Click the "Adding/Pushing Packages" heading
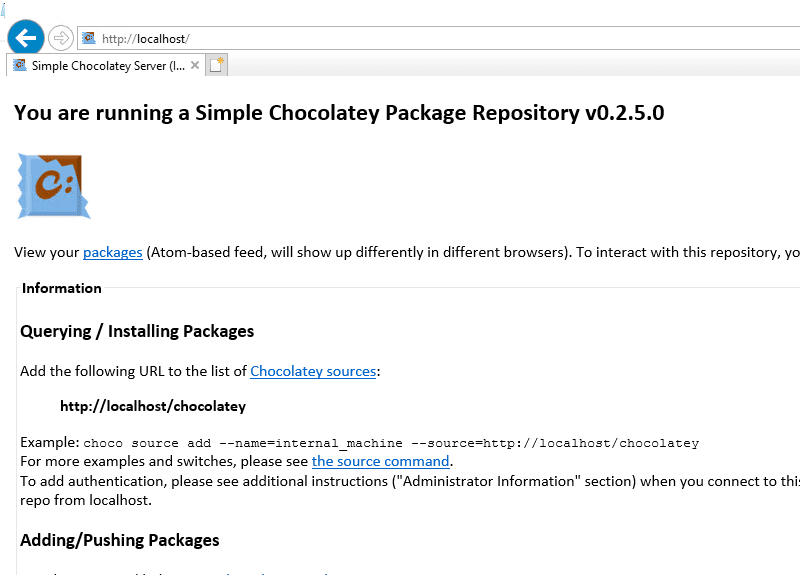Viewport: 800px width, 575px height. coord(119,540)
